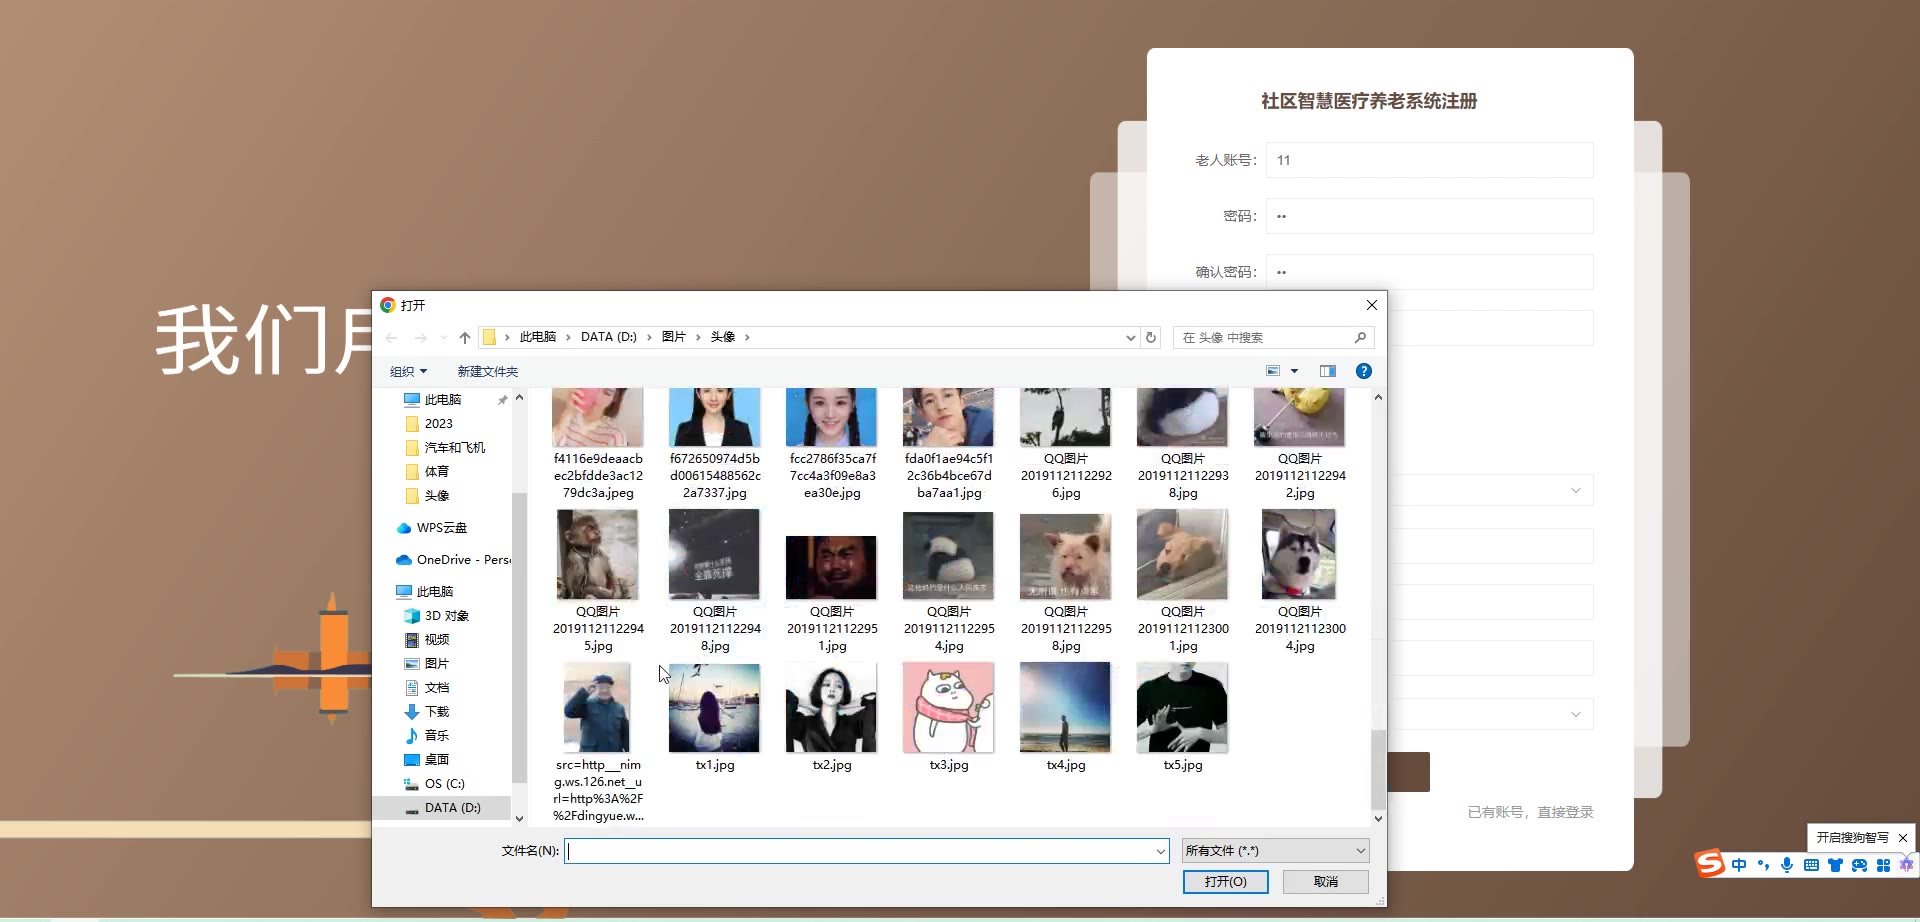Open the recent locations dropdown arrow
Screen dimensions: 1920x922
[444, 338]
